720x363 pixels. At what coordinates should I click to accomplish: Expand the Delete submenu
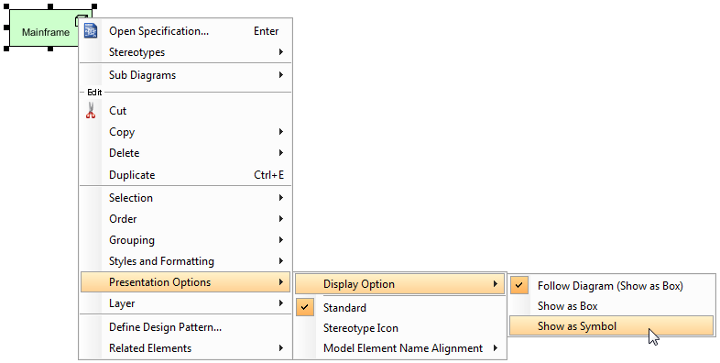[x=186, y=153]
